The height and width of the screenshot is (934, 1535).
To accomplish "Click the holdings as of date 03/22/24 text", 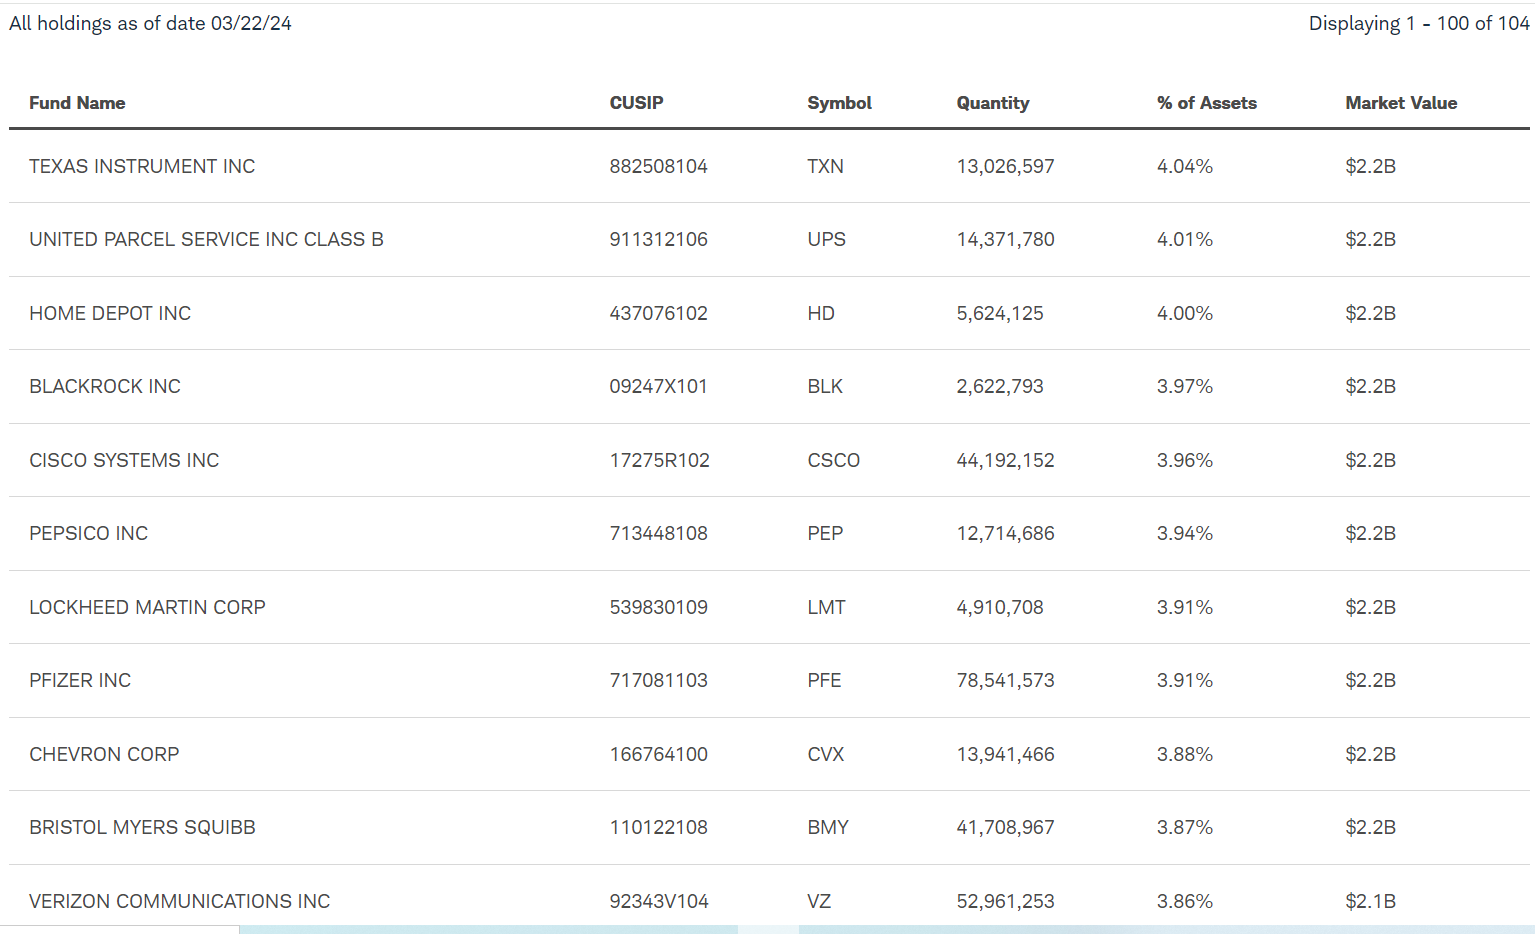I will click(150, 23).
